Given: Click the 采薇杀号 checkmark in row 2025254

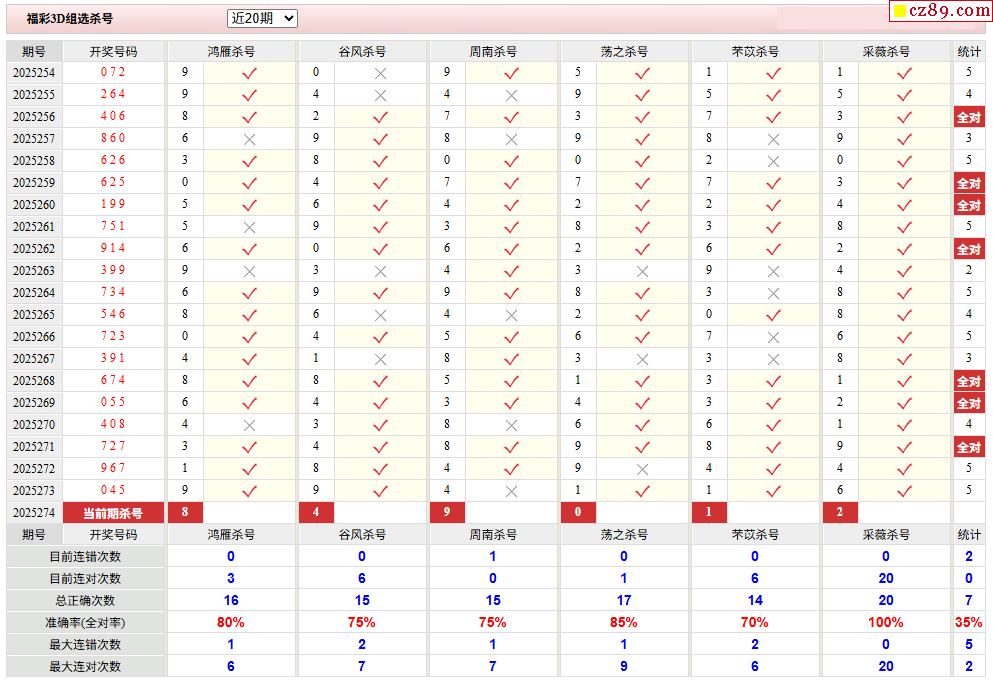Looking at the screenshot, I should pyautogui.click(x=904, y=73).
